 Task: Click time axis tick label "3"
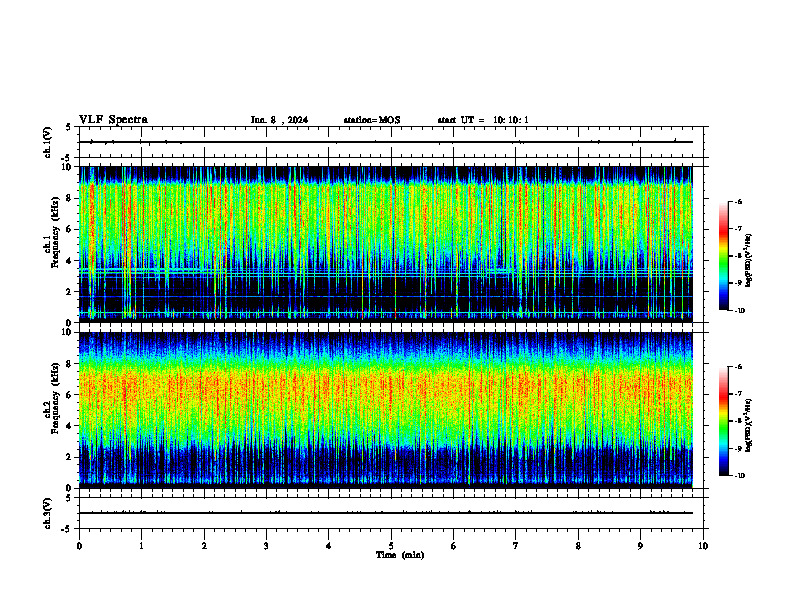[x=266, y=546]
